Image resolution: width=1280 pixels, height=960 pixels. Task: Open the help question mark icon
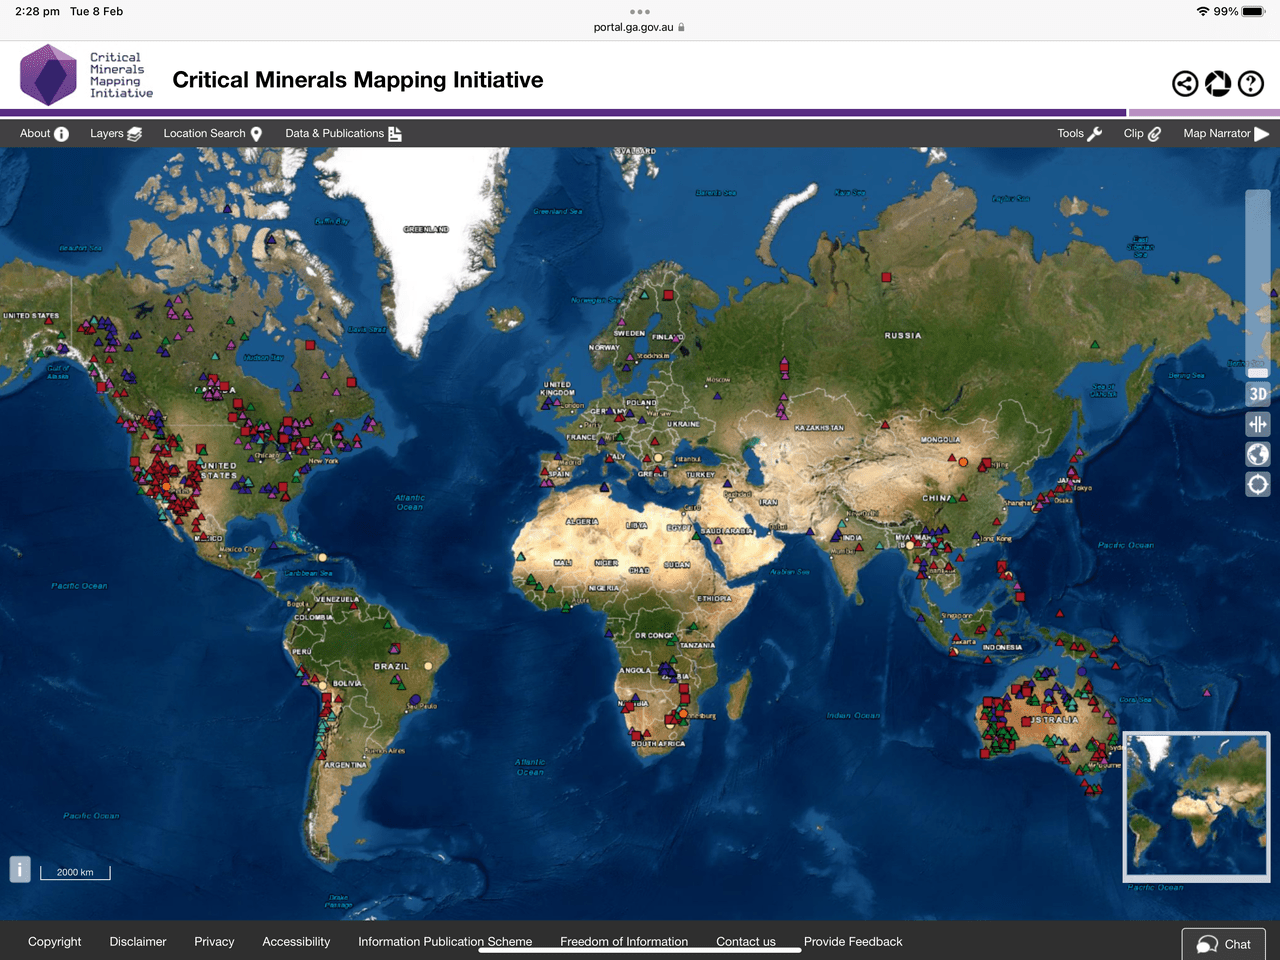point(1250,84)
